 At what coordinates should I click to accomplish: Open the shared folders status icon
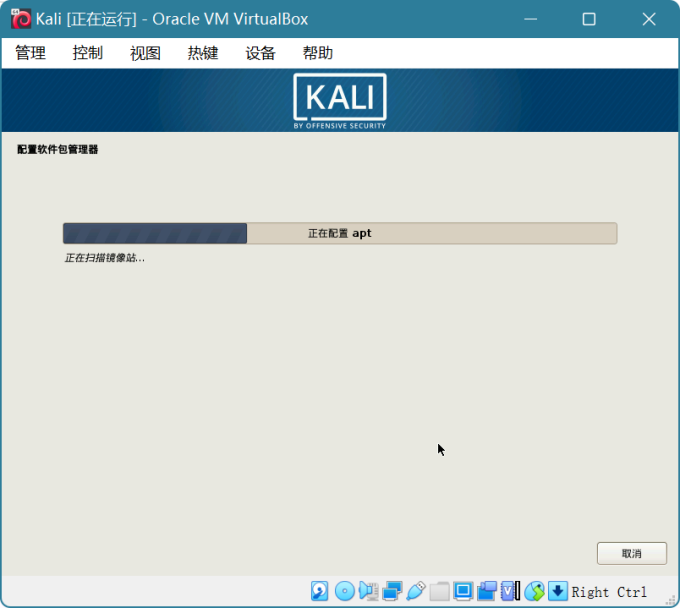[x=440, y=591]
